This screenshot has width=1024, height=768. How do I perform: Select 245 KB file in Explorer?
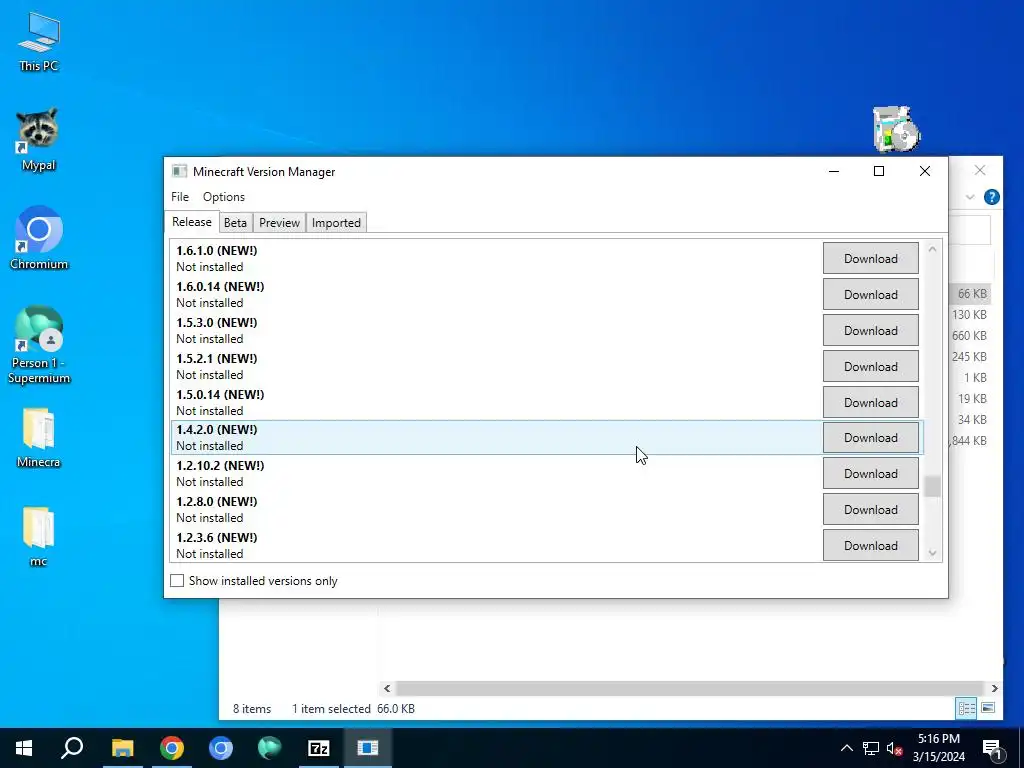click(x=969, y=357)
